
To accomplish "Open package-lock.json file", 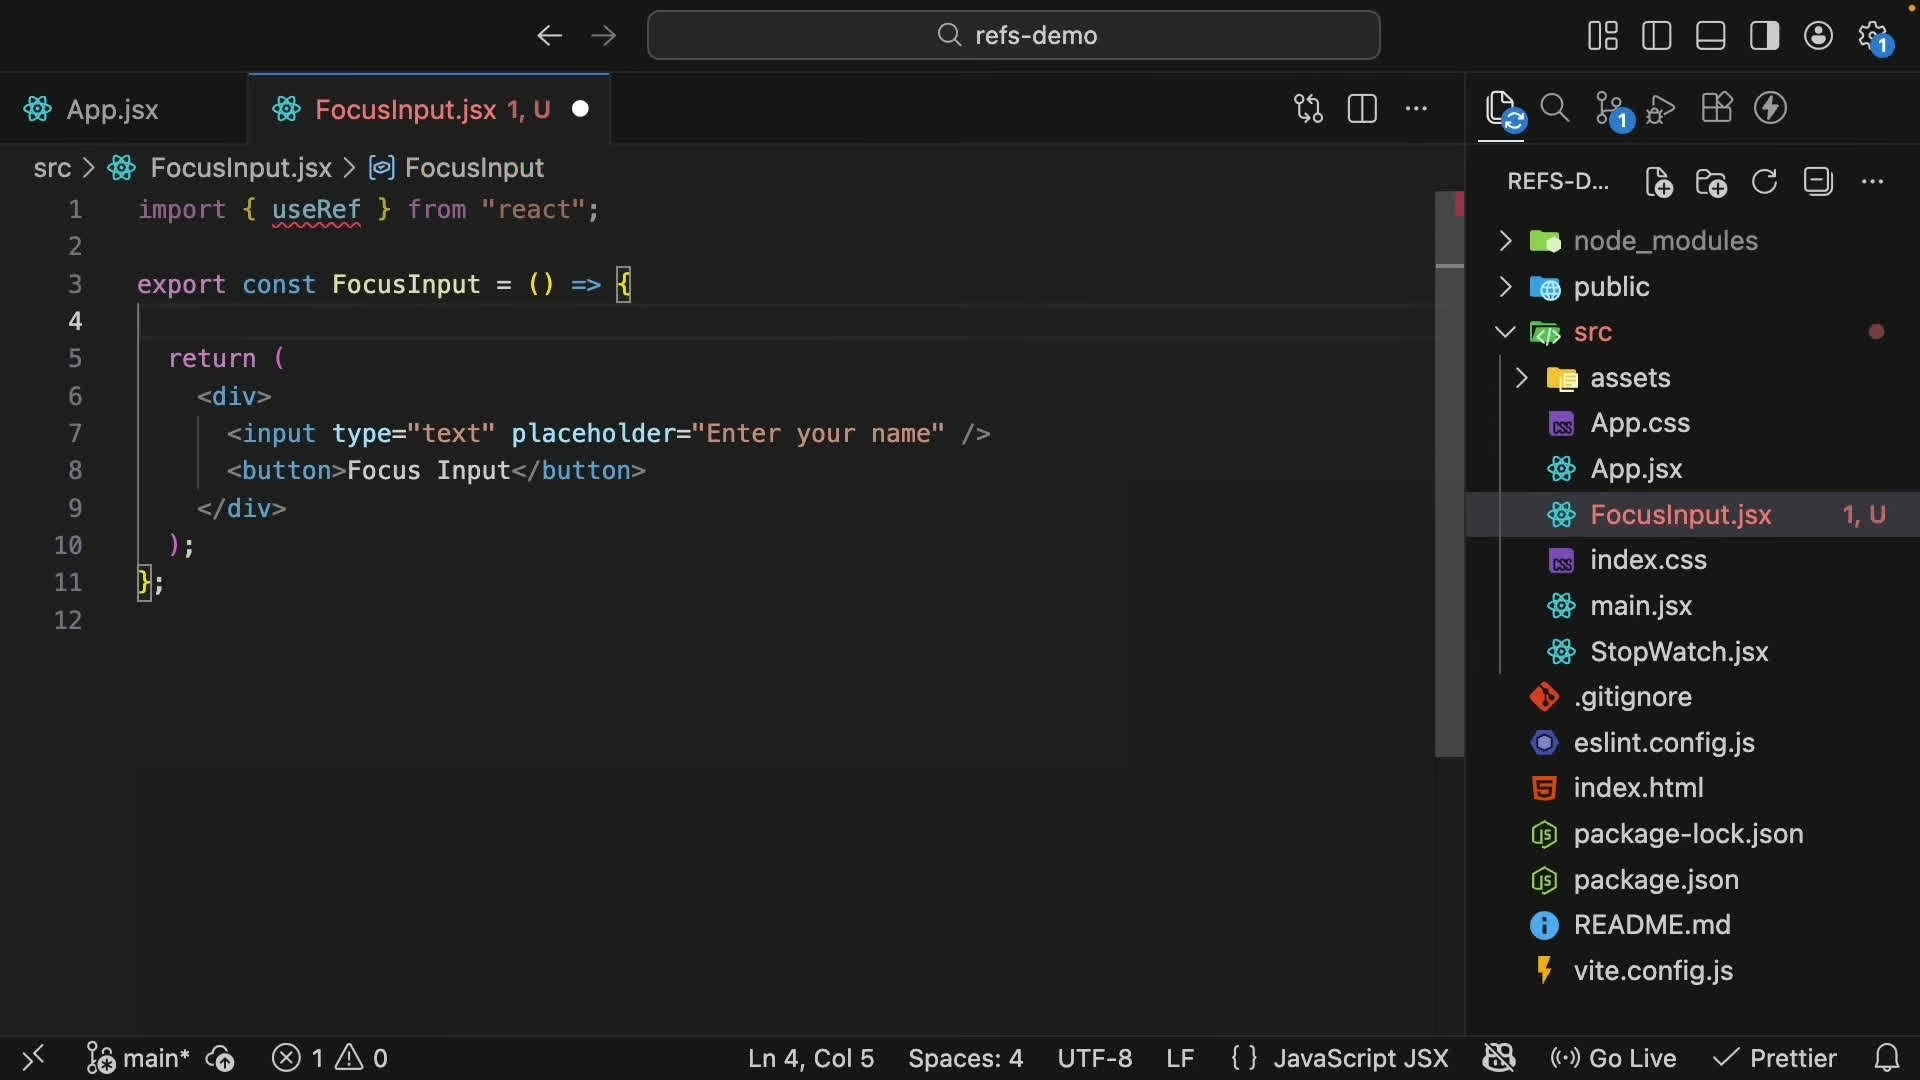I will coord(1693,834).
